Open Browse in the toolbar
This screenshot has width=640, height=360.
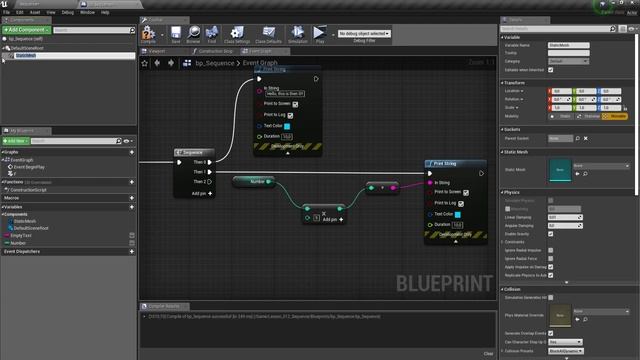[x=193, y=34]
